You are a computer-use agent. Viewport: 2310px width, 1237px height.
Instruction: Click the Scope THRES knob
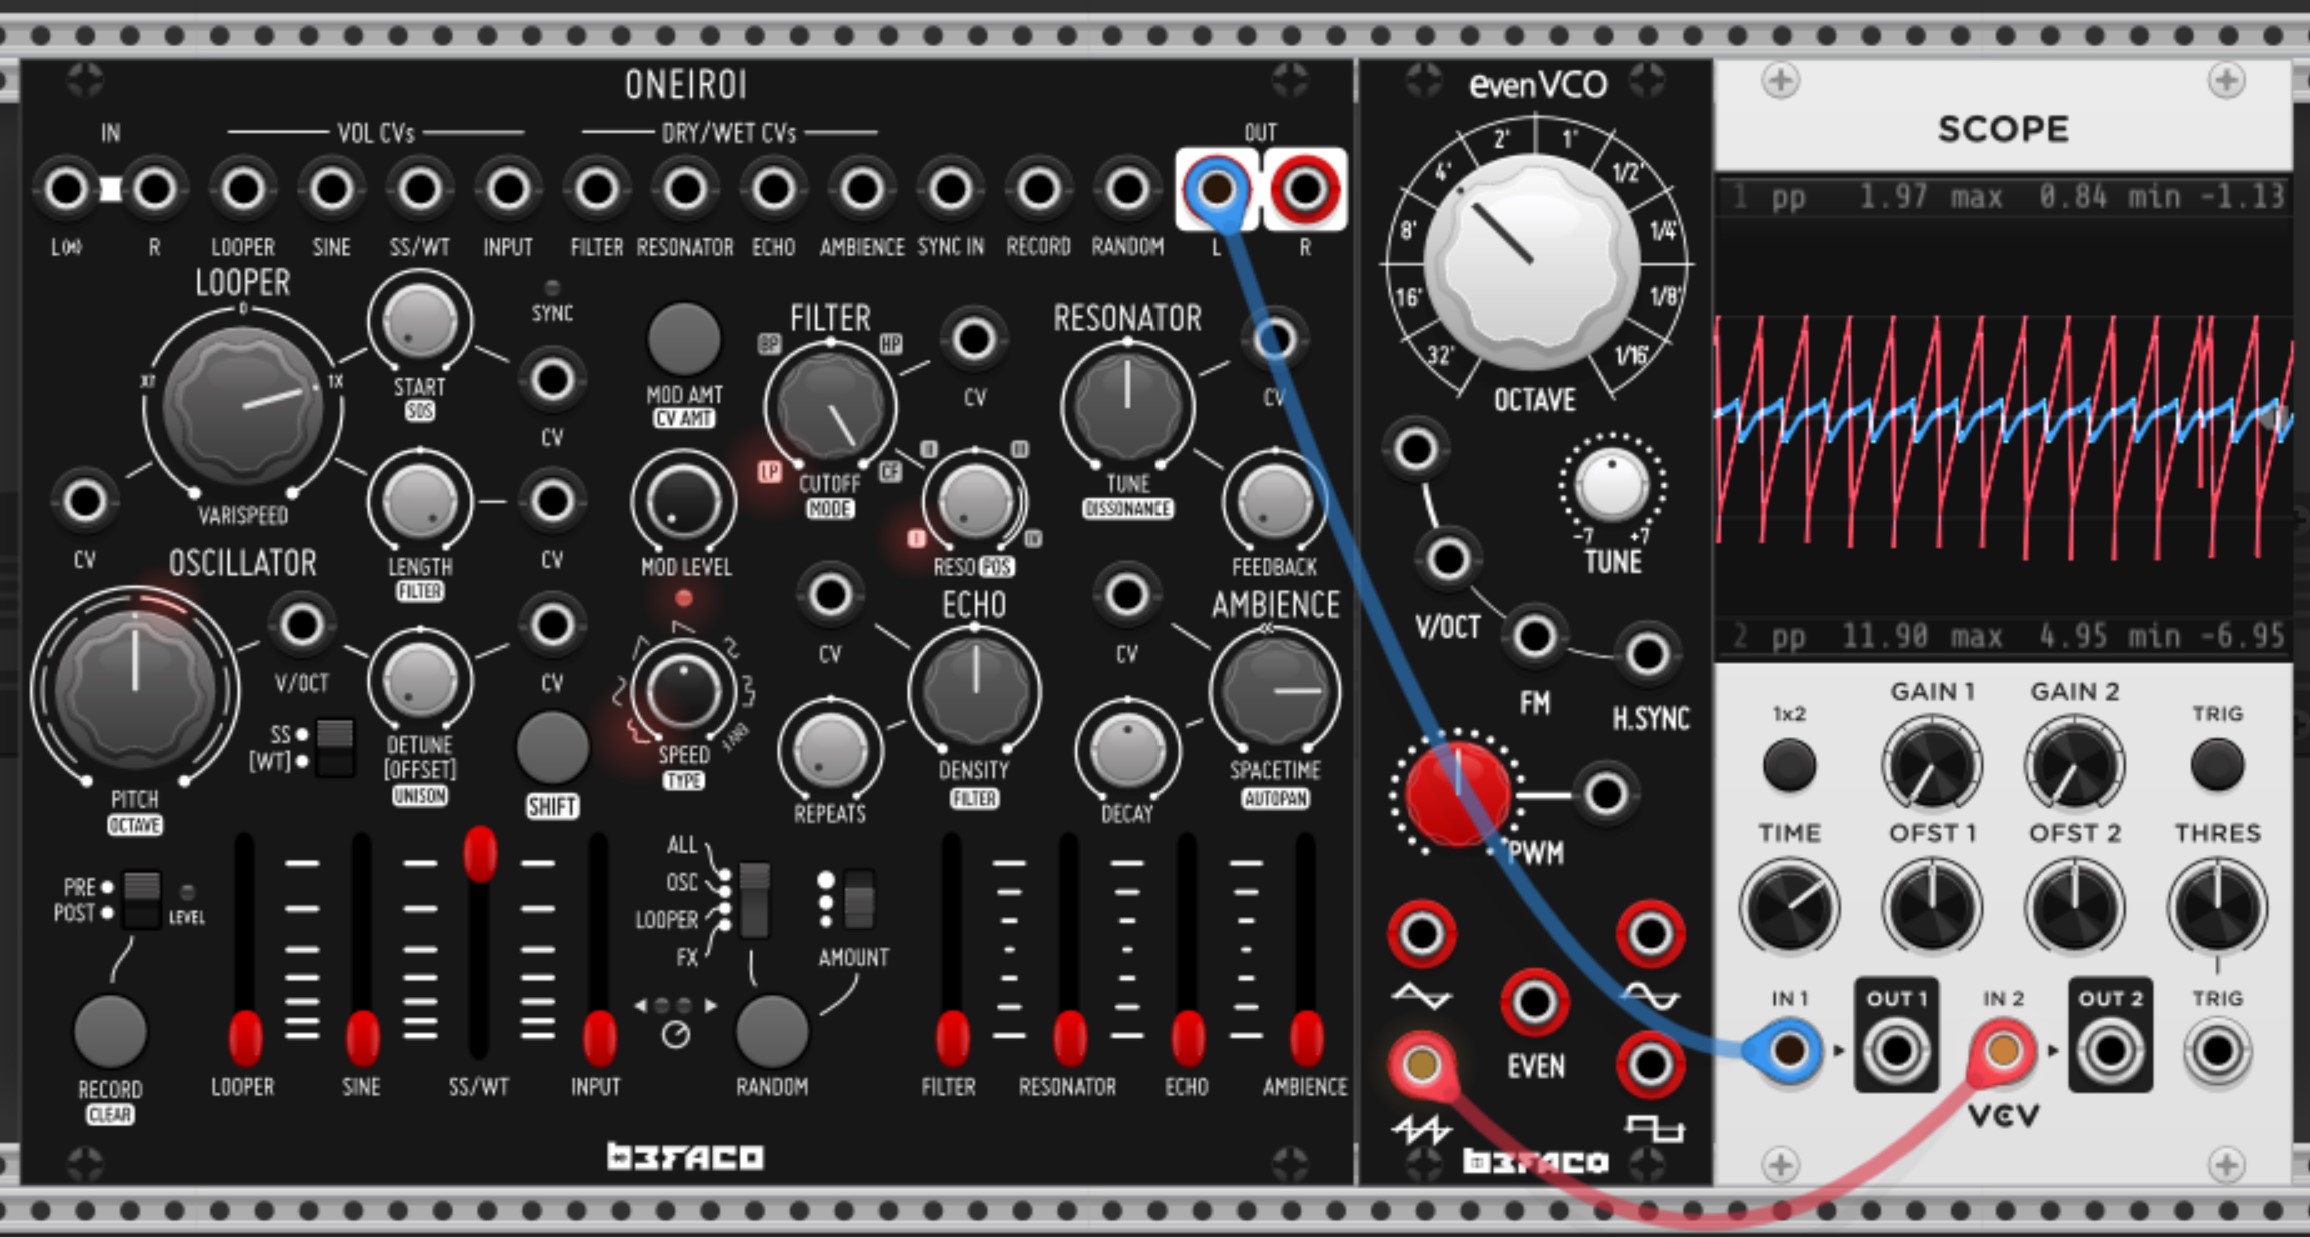[x=2217, y=907]
